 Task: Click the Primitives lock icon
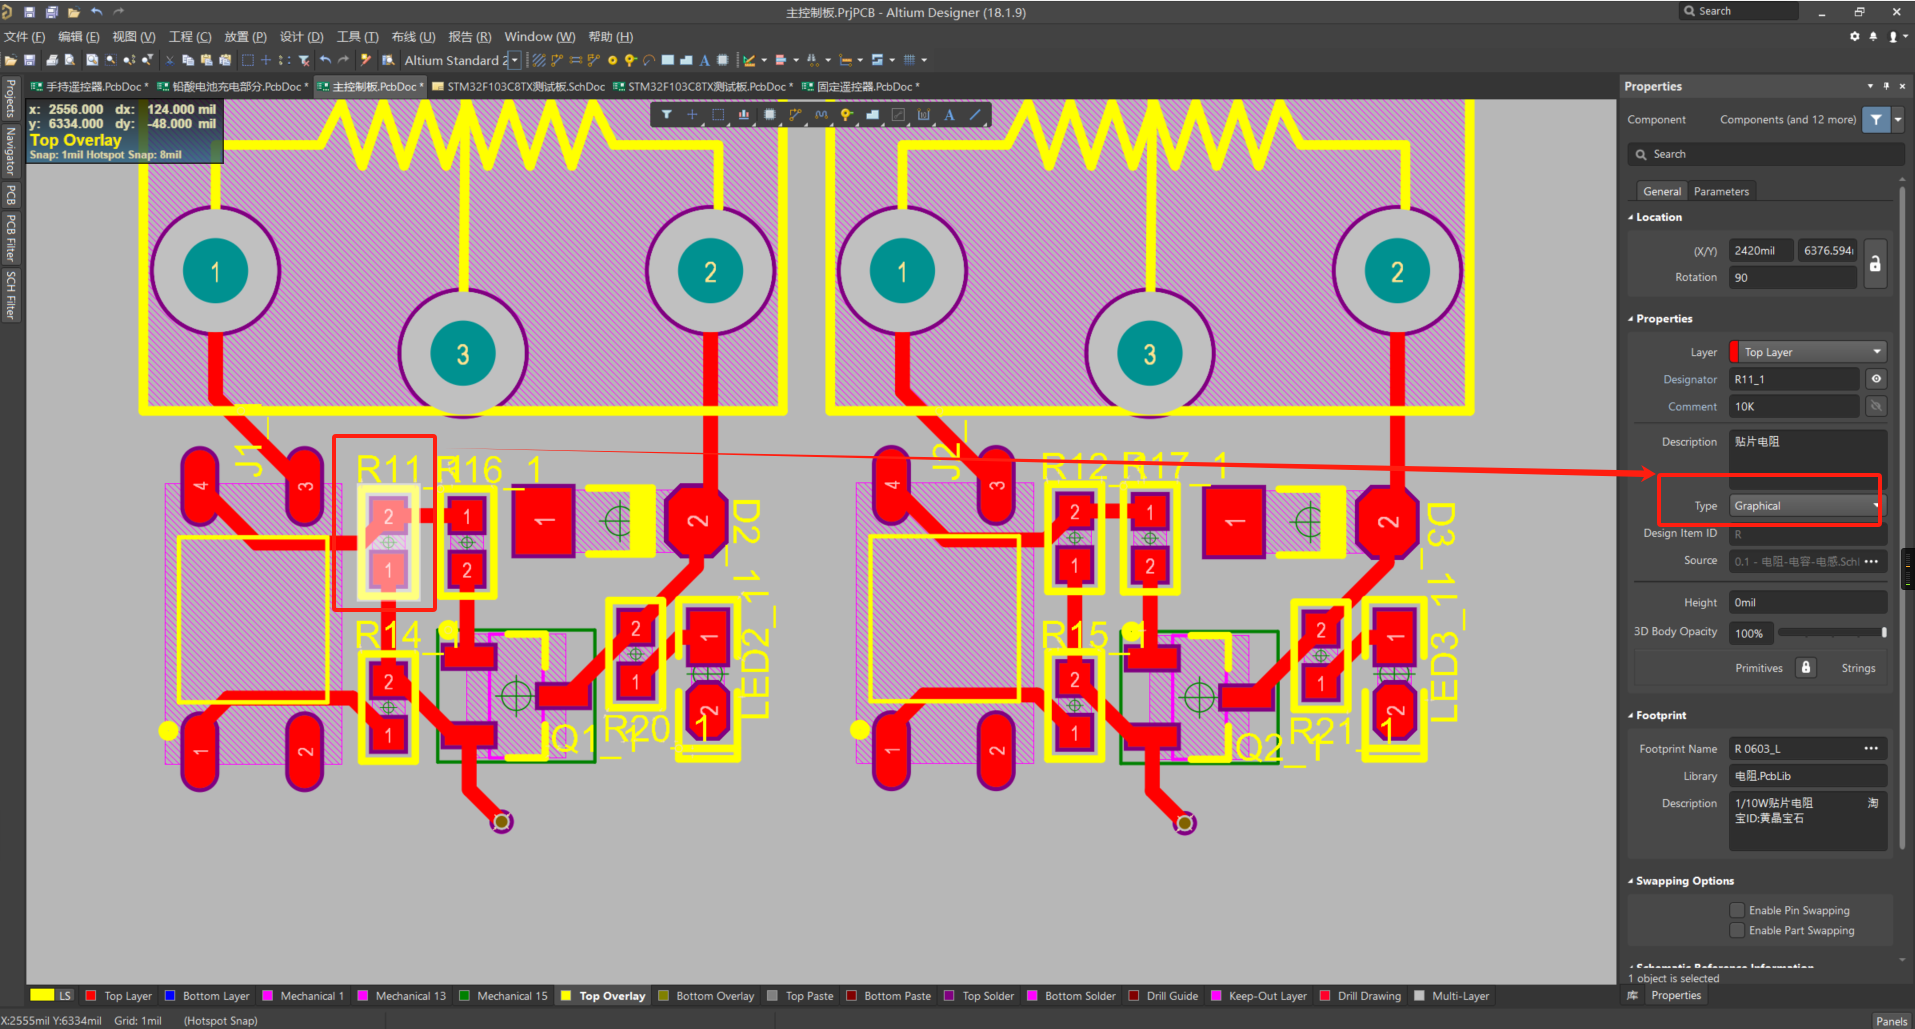pos(1805,668)
